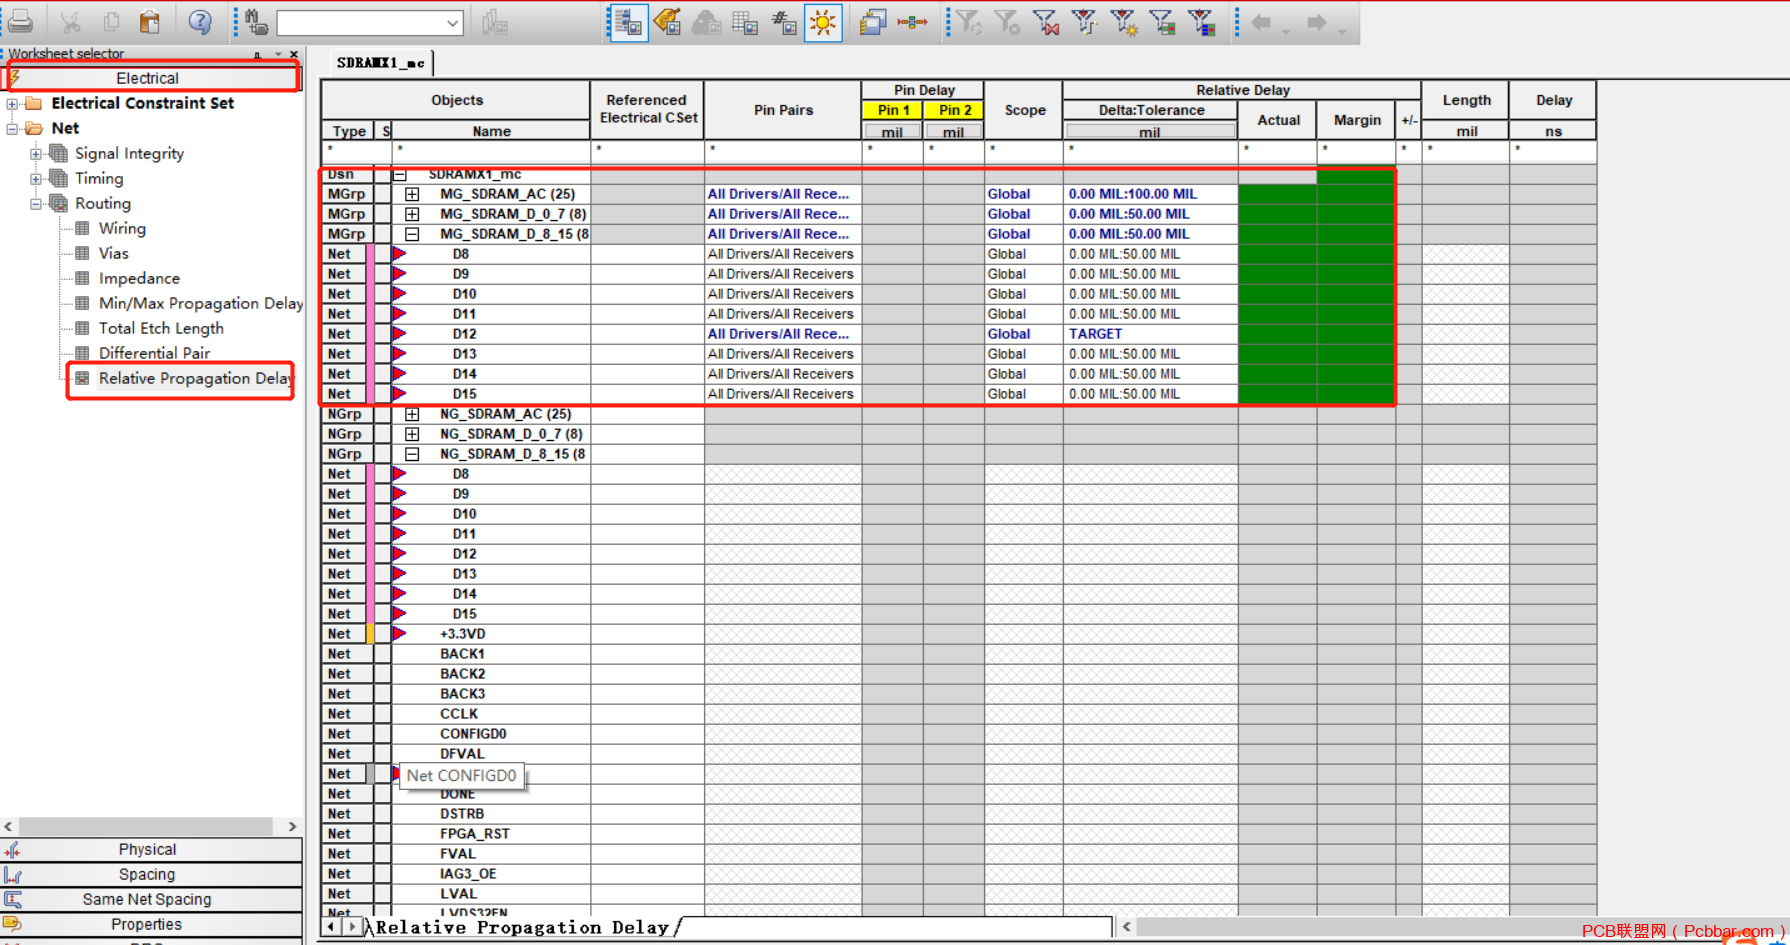
Task: Collapse the Routing tree node
Action: coord(36,203)
